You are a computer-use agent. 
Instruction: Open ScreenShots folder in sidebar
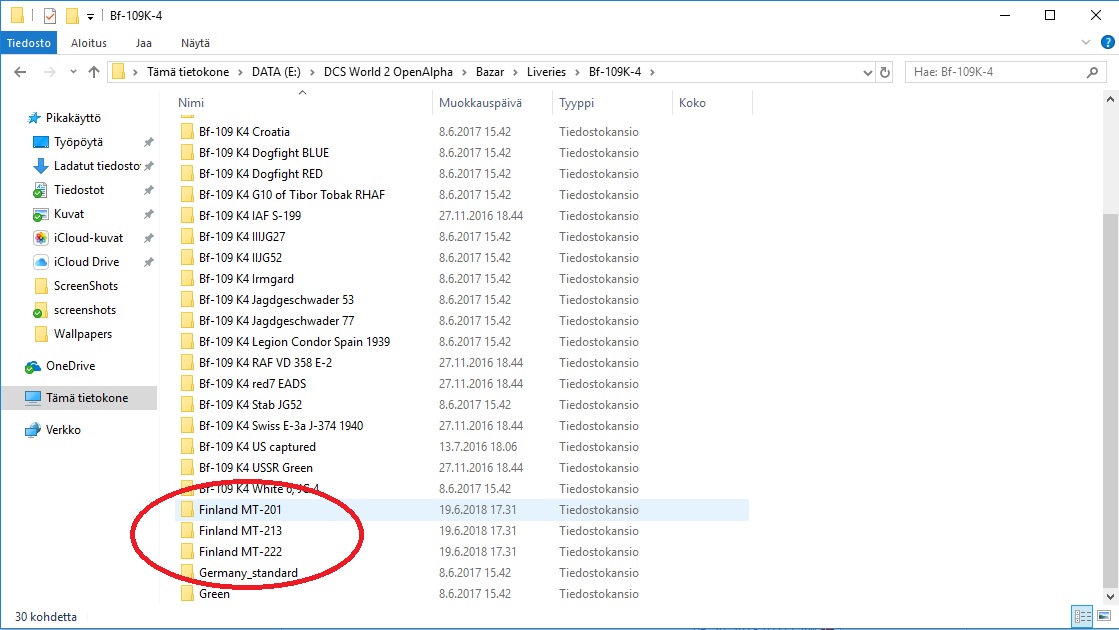[x=86, y=286]
